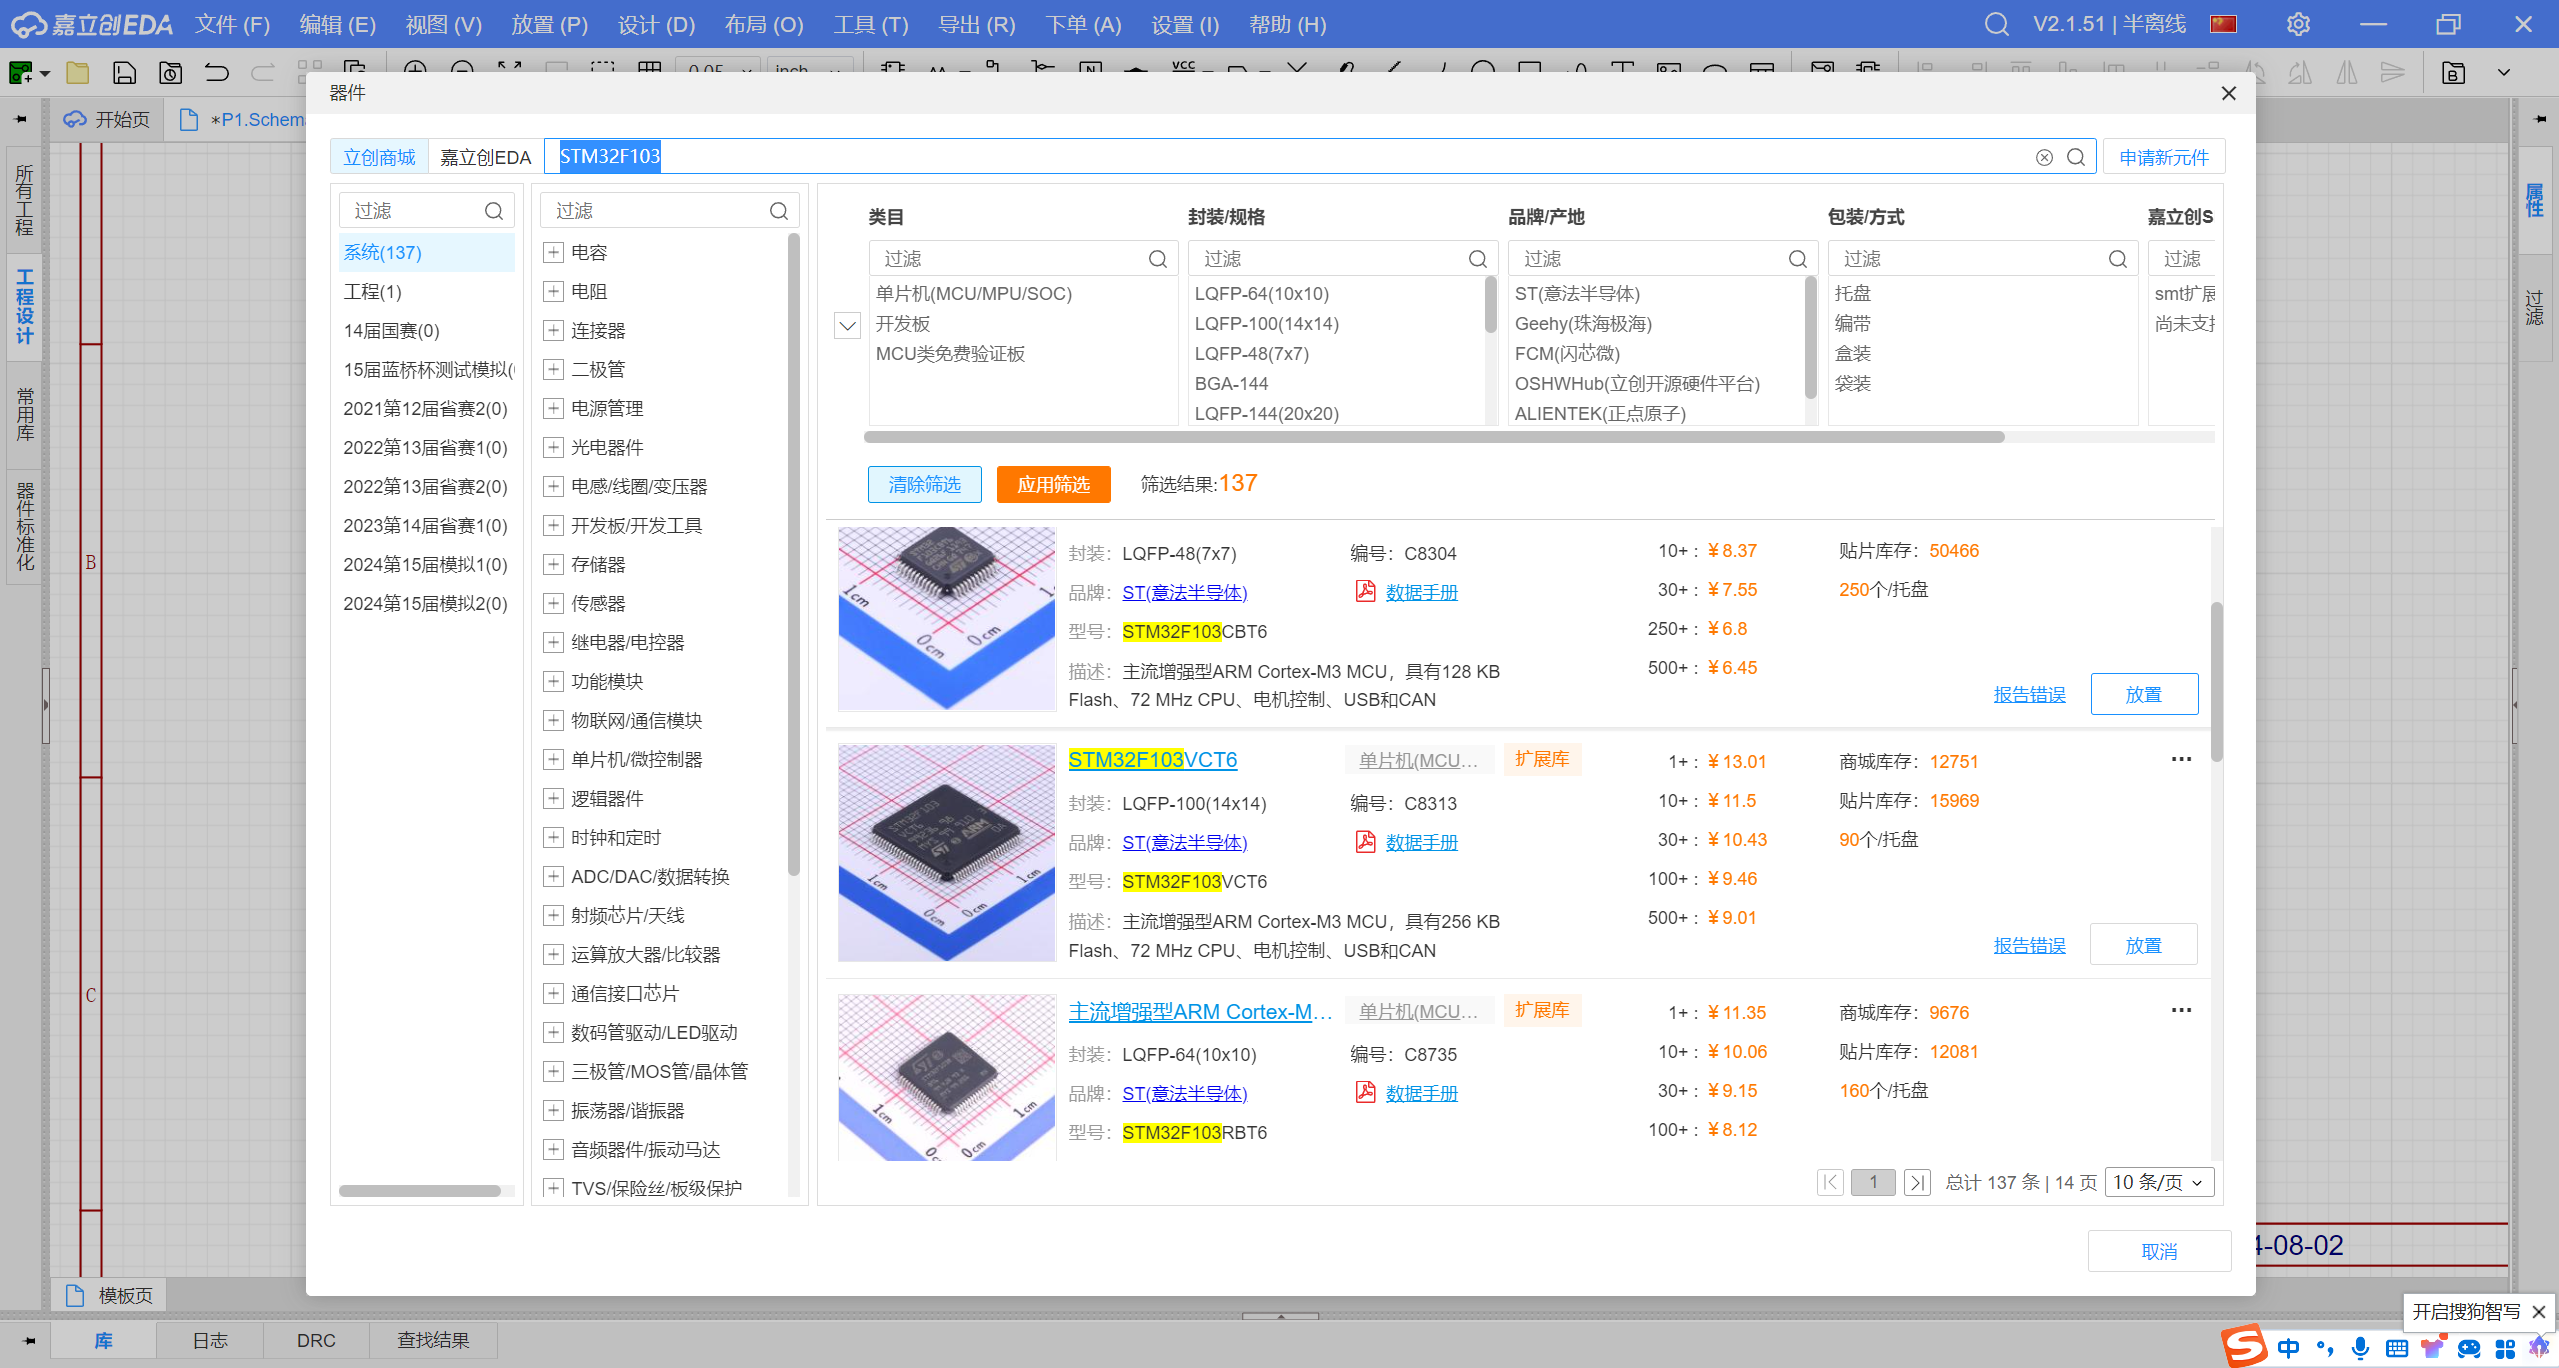2559x1368 pixels.
Task: Click the undo arrow icon
Action: (217, 73)
